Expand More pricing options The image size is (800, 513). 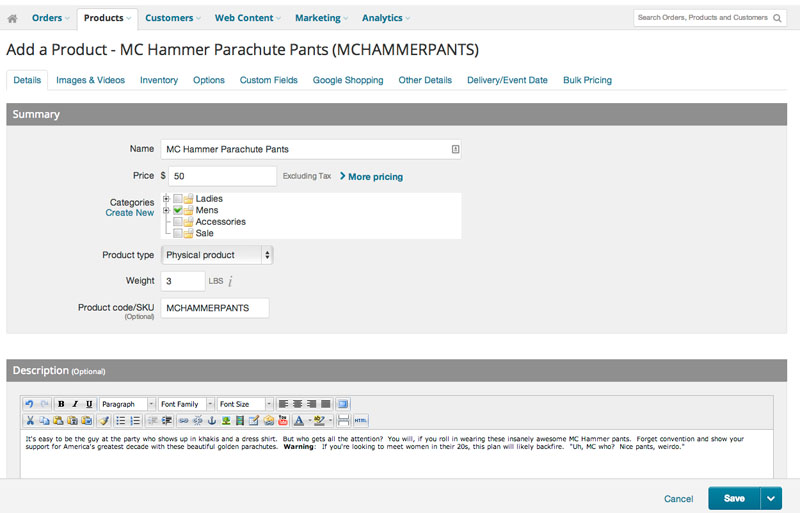371,177
